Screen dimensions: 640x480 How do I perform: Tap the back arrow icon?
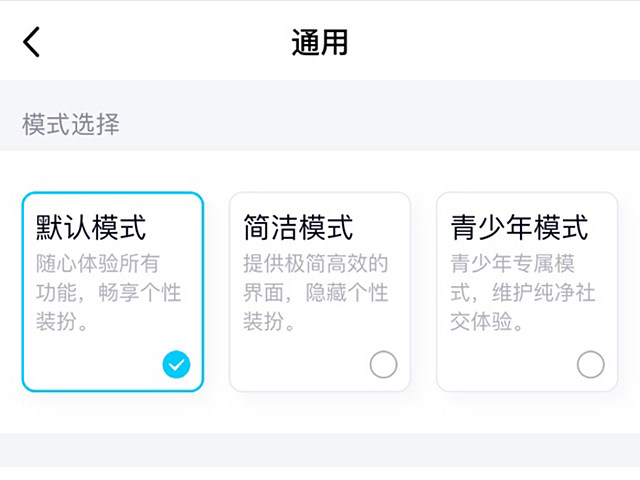(32, 42)
